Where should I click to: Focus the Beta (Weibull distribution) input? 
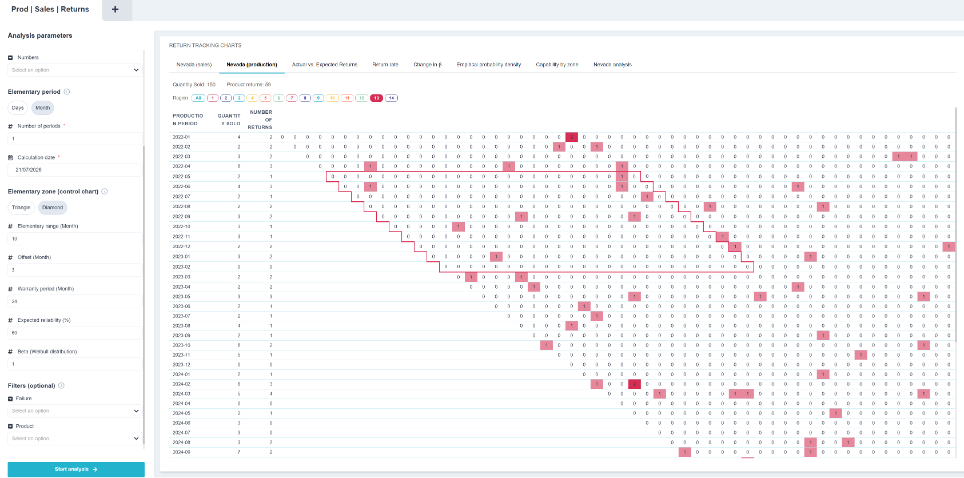[74, 364]
